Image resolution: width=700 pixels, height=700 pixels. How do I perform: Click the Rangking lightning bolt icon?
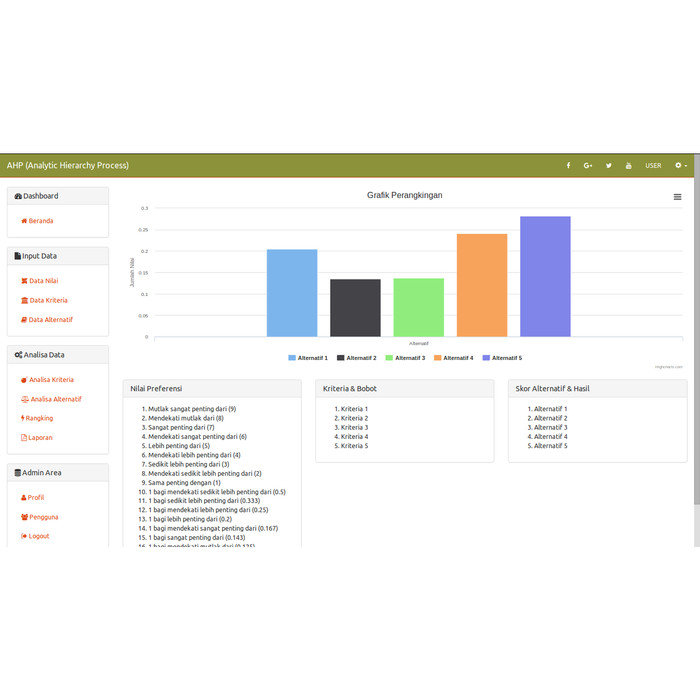(23, 418)
